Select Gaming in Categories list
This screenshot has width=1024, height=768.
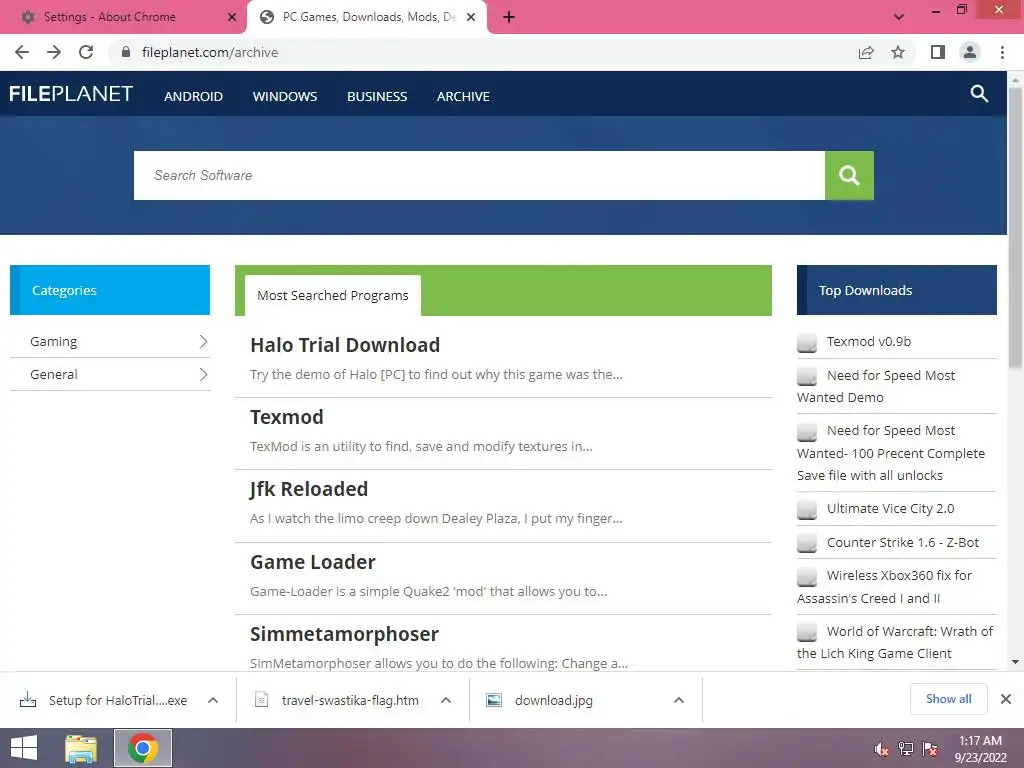pyautogui.click(x=54, y=342)
